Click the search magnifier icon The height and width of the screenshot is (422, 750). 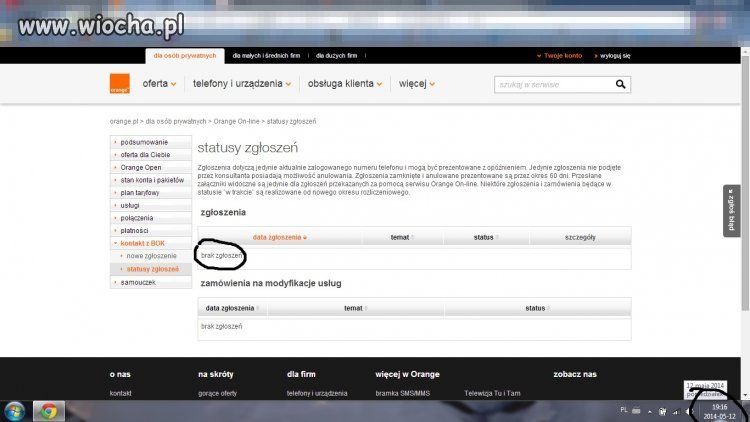click(620, 85)
